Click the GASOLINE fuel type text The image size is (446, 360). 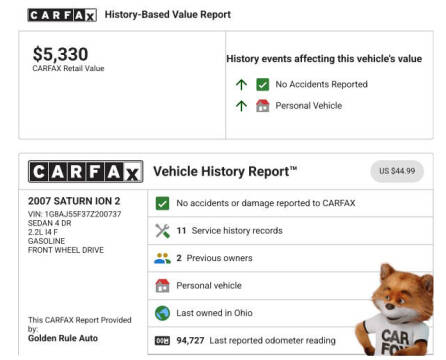[46, 241]
